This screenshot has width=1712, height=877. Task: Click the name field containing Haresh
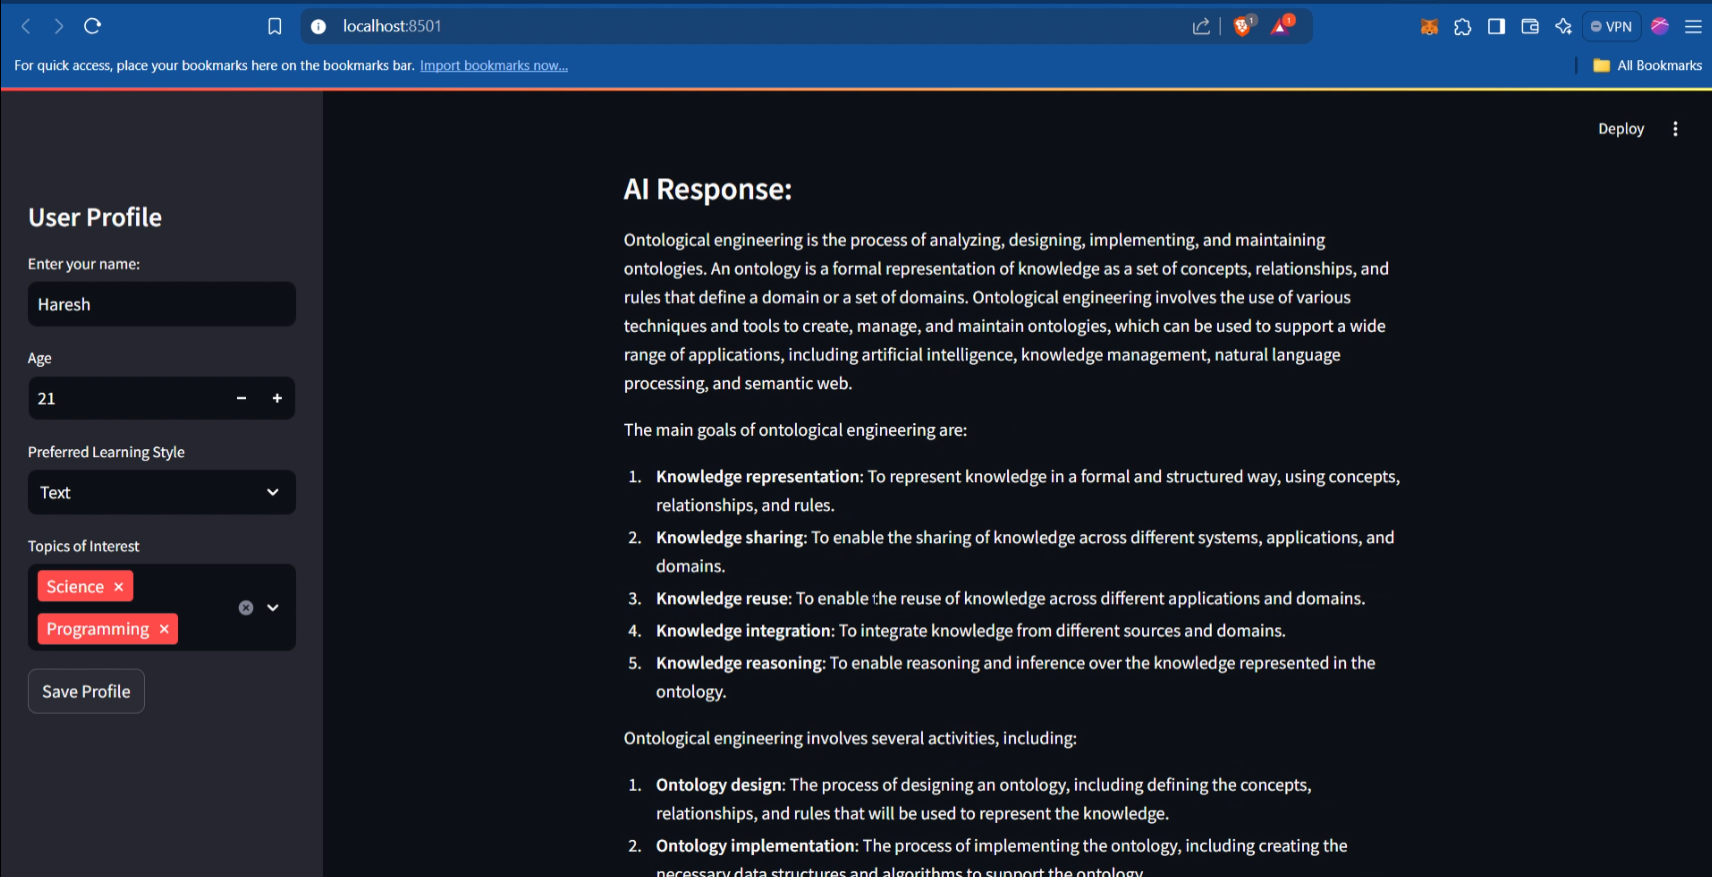pos(161,304)
